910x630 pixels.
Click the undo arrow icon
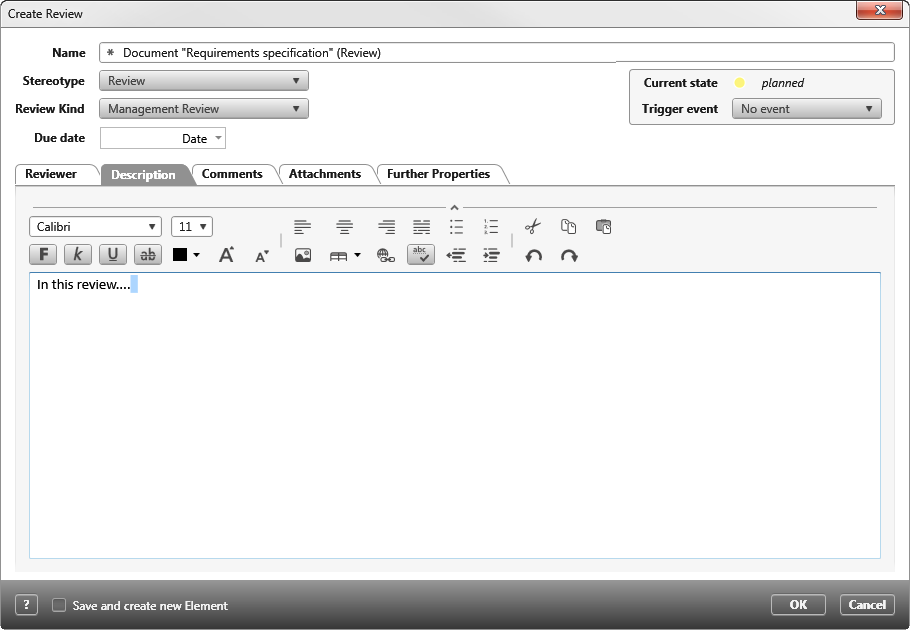coord(533,256)
